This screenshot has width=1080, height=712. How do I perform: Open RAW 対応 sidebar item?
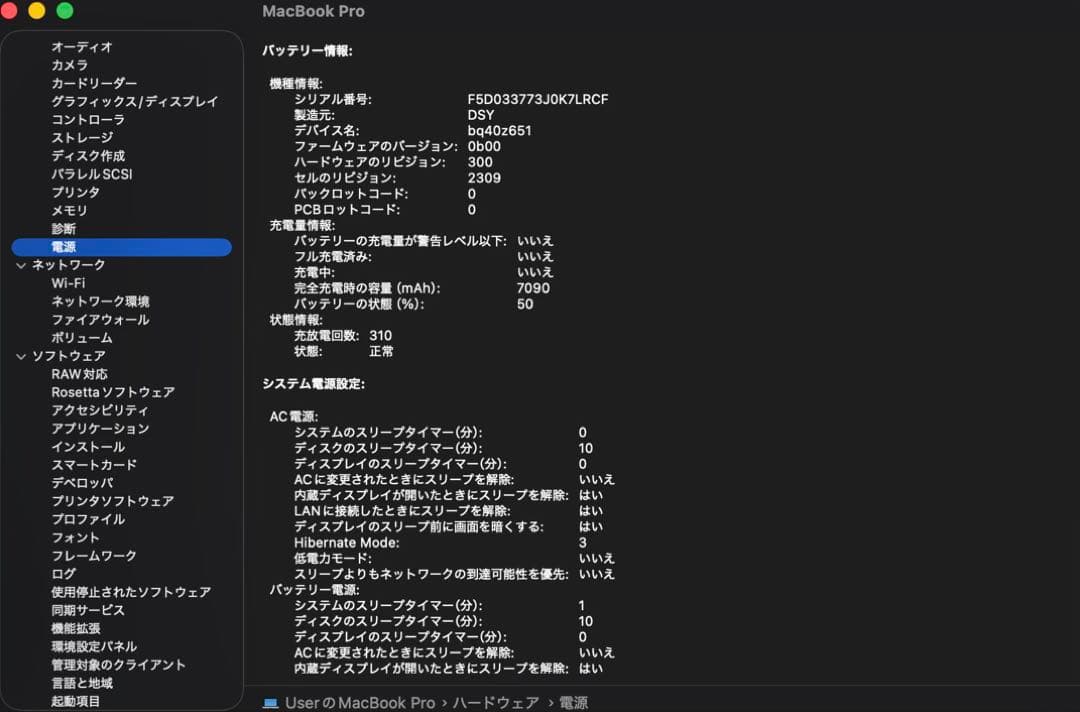(79, 374)
